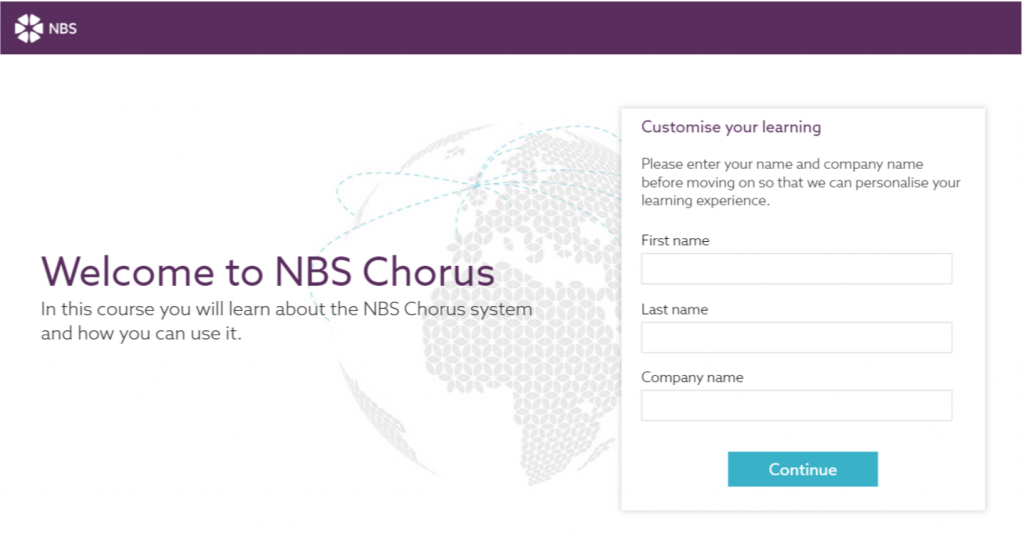
Task: Click the First name label
Action: click(x=675, y=240)
